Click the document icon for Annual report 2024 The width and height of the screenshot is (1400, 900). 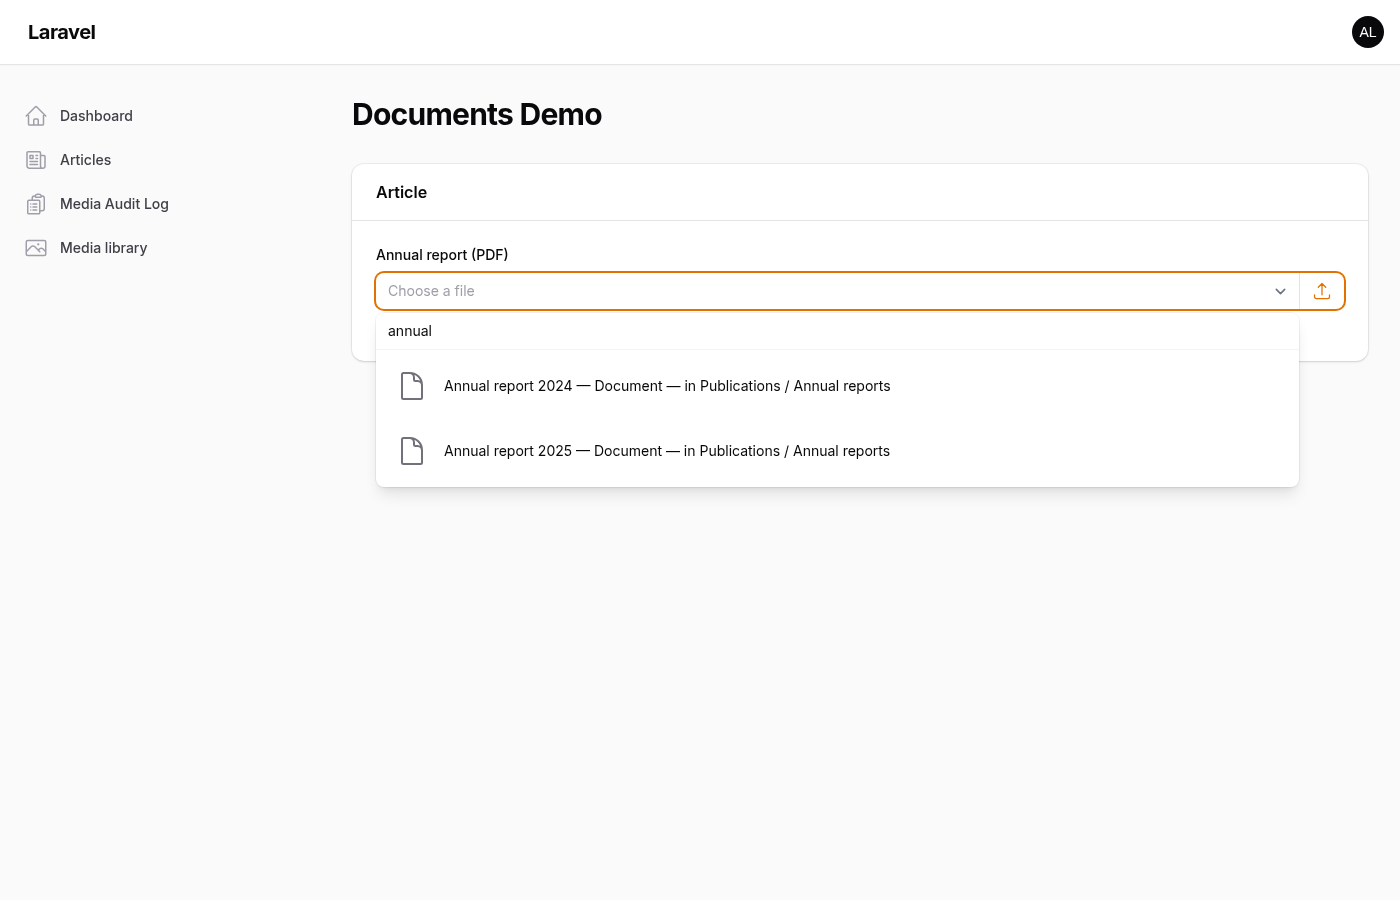pos(412,386)
